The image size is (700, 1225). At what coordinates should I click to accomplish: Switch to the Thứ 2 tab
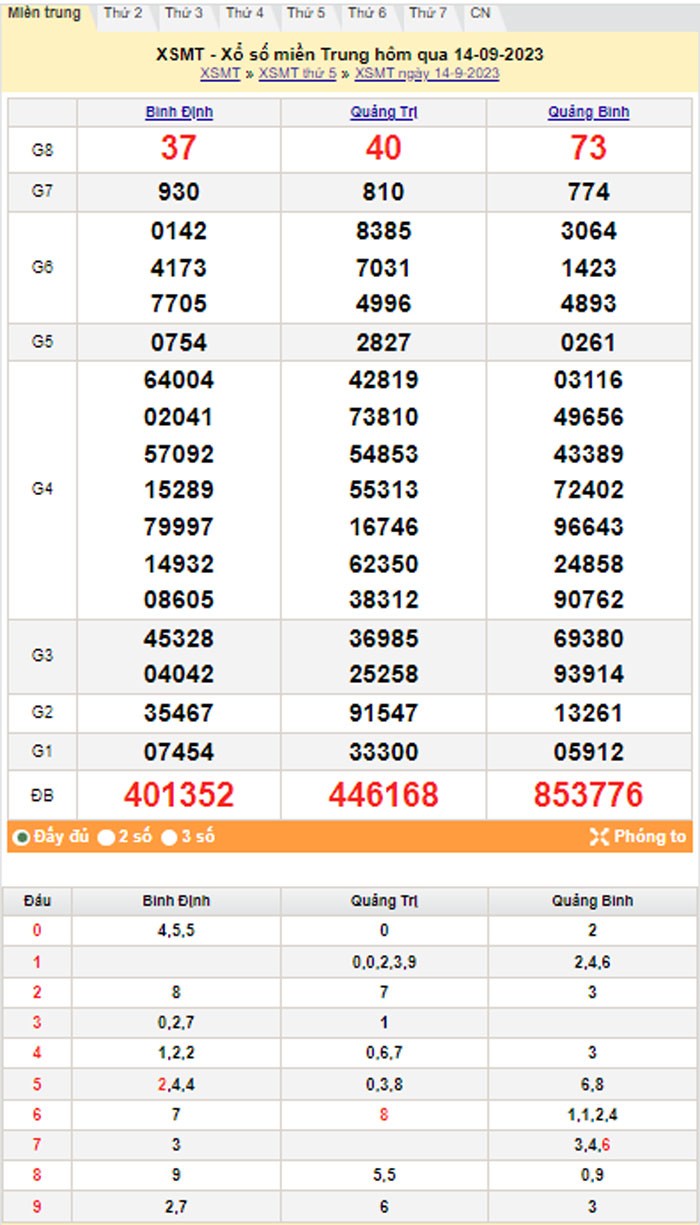tap(123, 14)
